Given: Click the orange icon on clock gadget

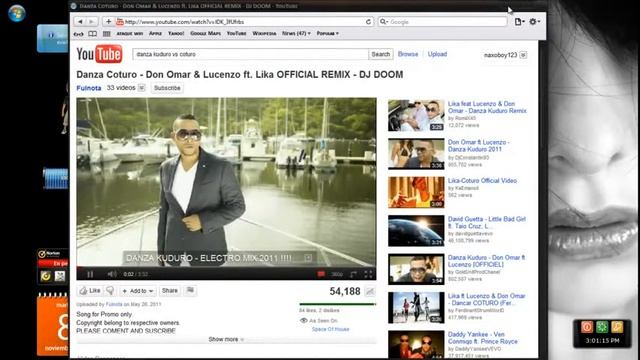Looking at the screenshot, I should 617,327.
